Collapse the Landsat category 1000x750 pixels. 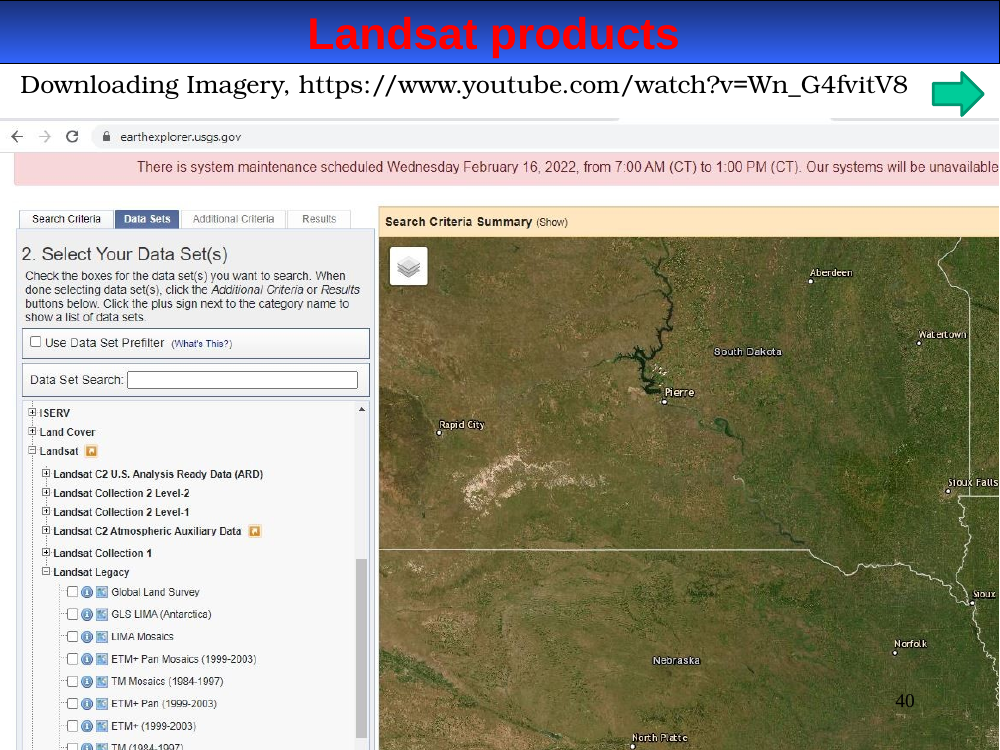(32, 451)
